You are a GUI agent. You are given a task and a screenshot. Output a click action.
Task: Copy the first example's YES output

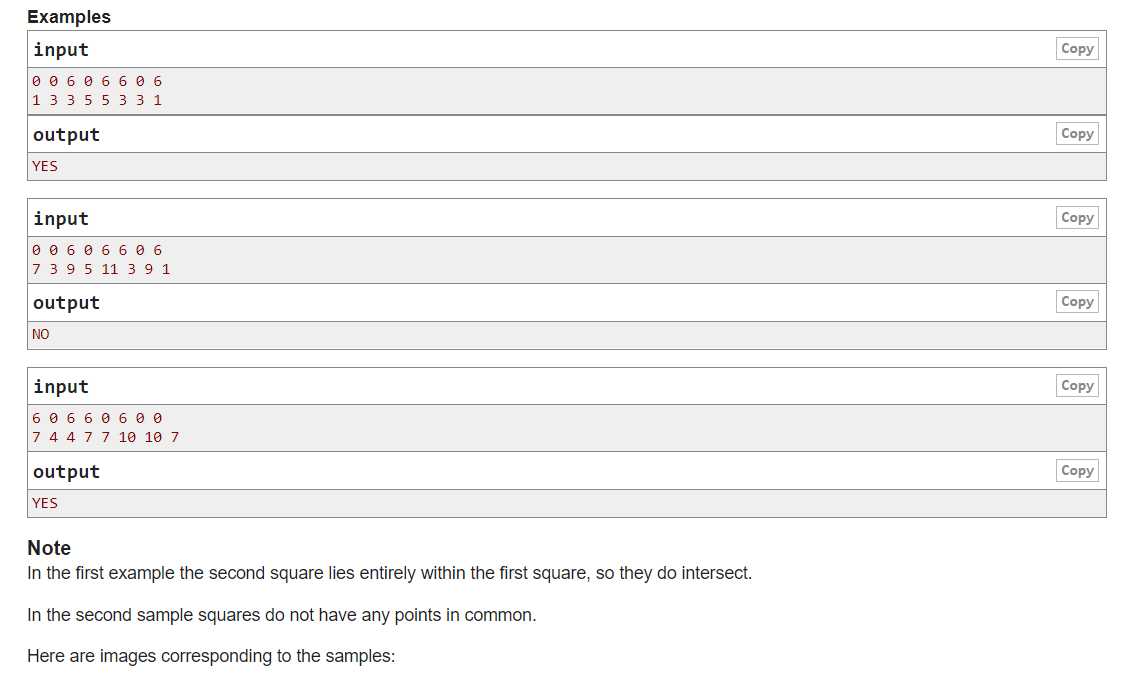tap(1076, 133)
